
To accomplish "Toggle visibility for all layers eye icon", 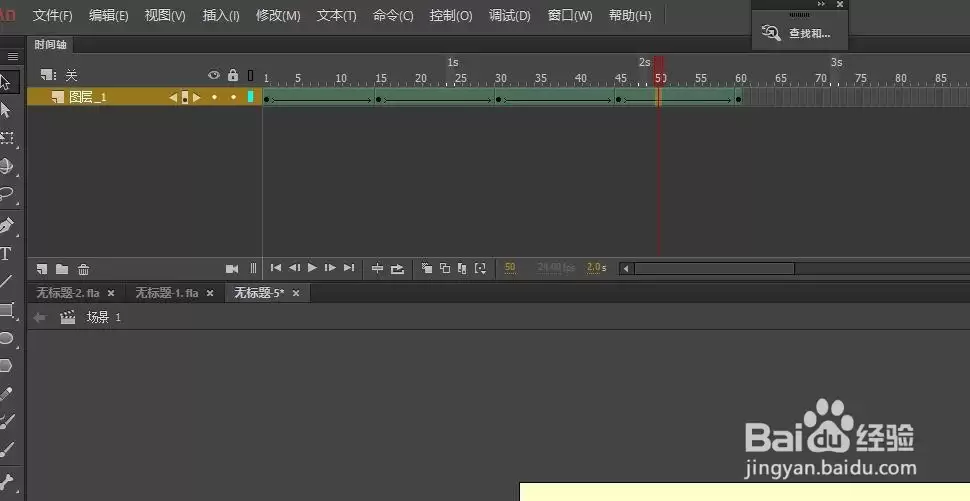I will click(x=214, y=75).
